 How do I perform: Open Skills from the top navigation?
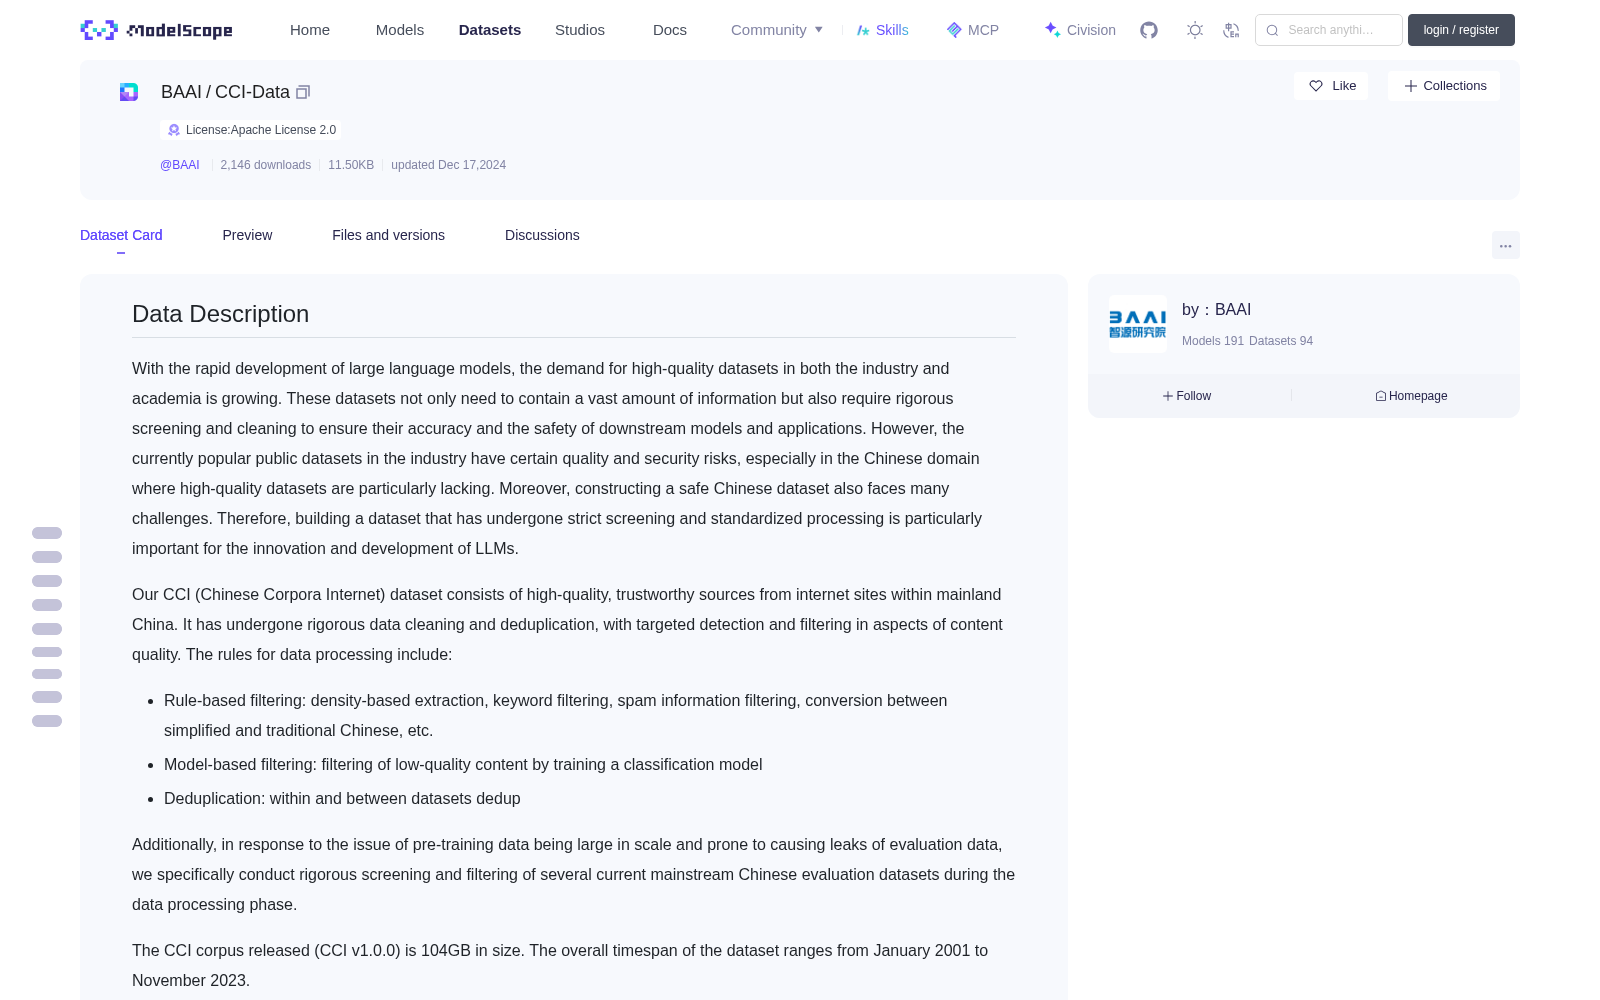[882, 30]
